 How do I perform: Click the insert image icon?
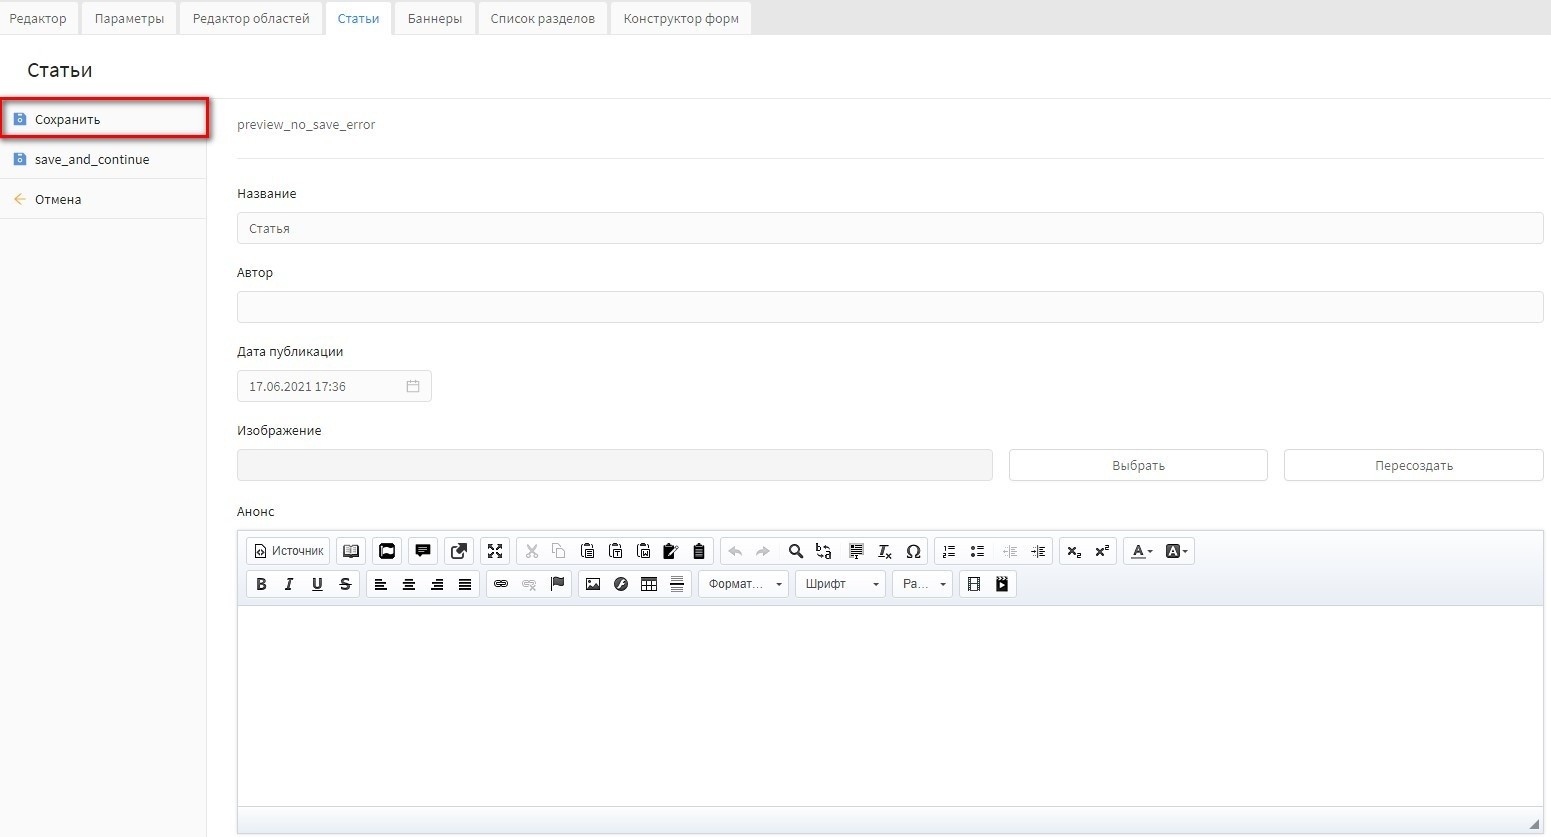click(x=593, y=584)
